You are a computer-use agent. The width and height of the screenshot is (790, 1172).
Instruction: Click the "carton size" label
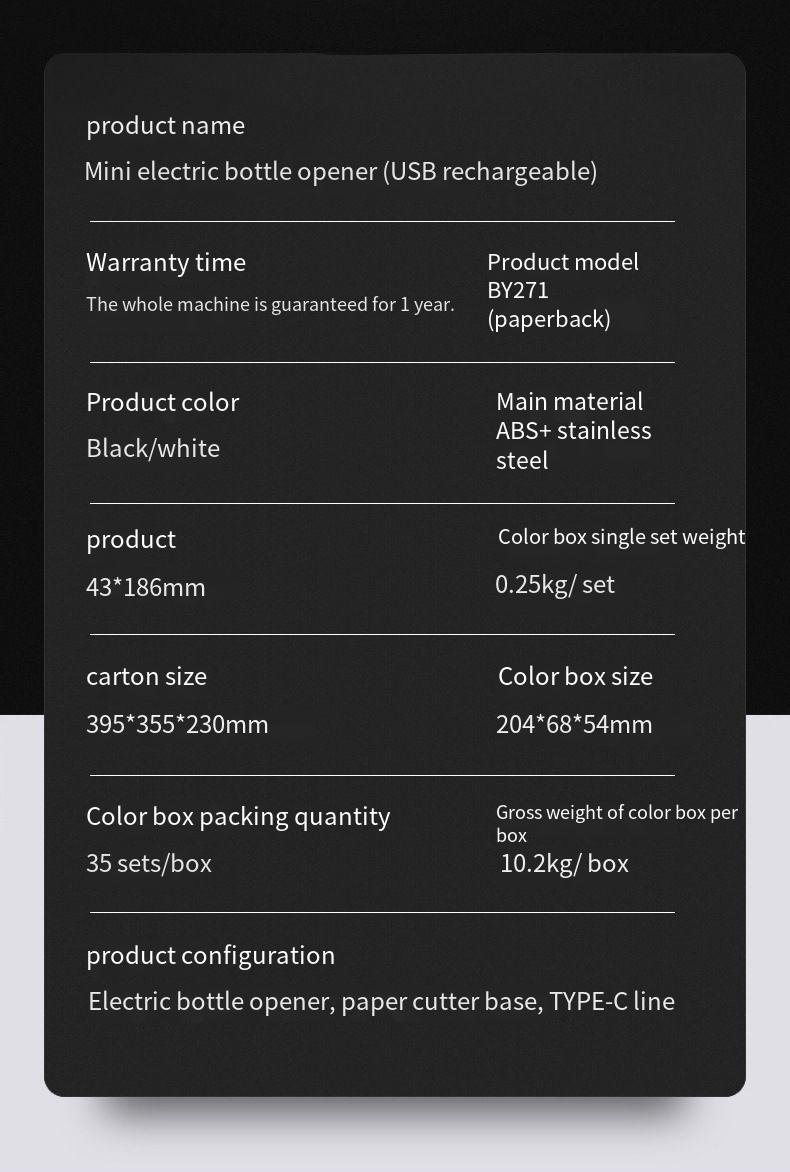146,676
